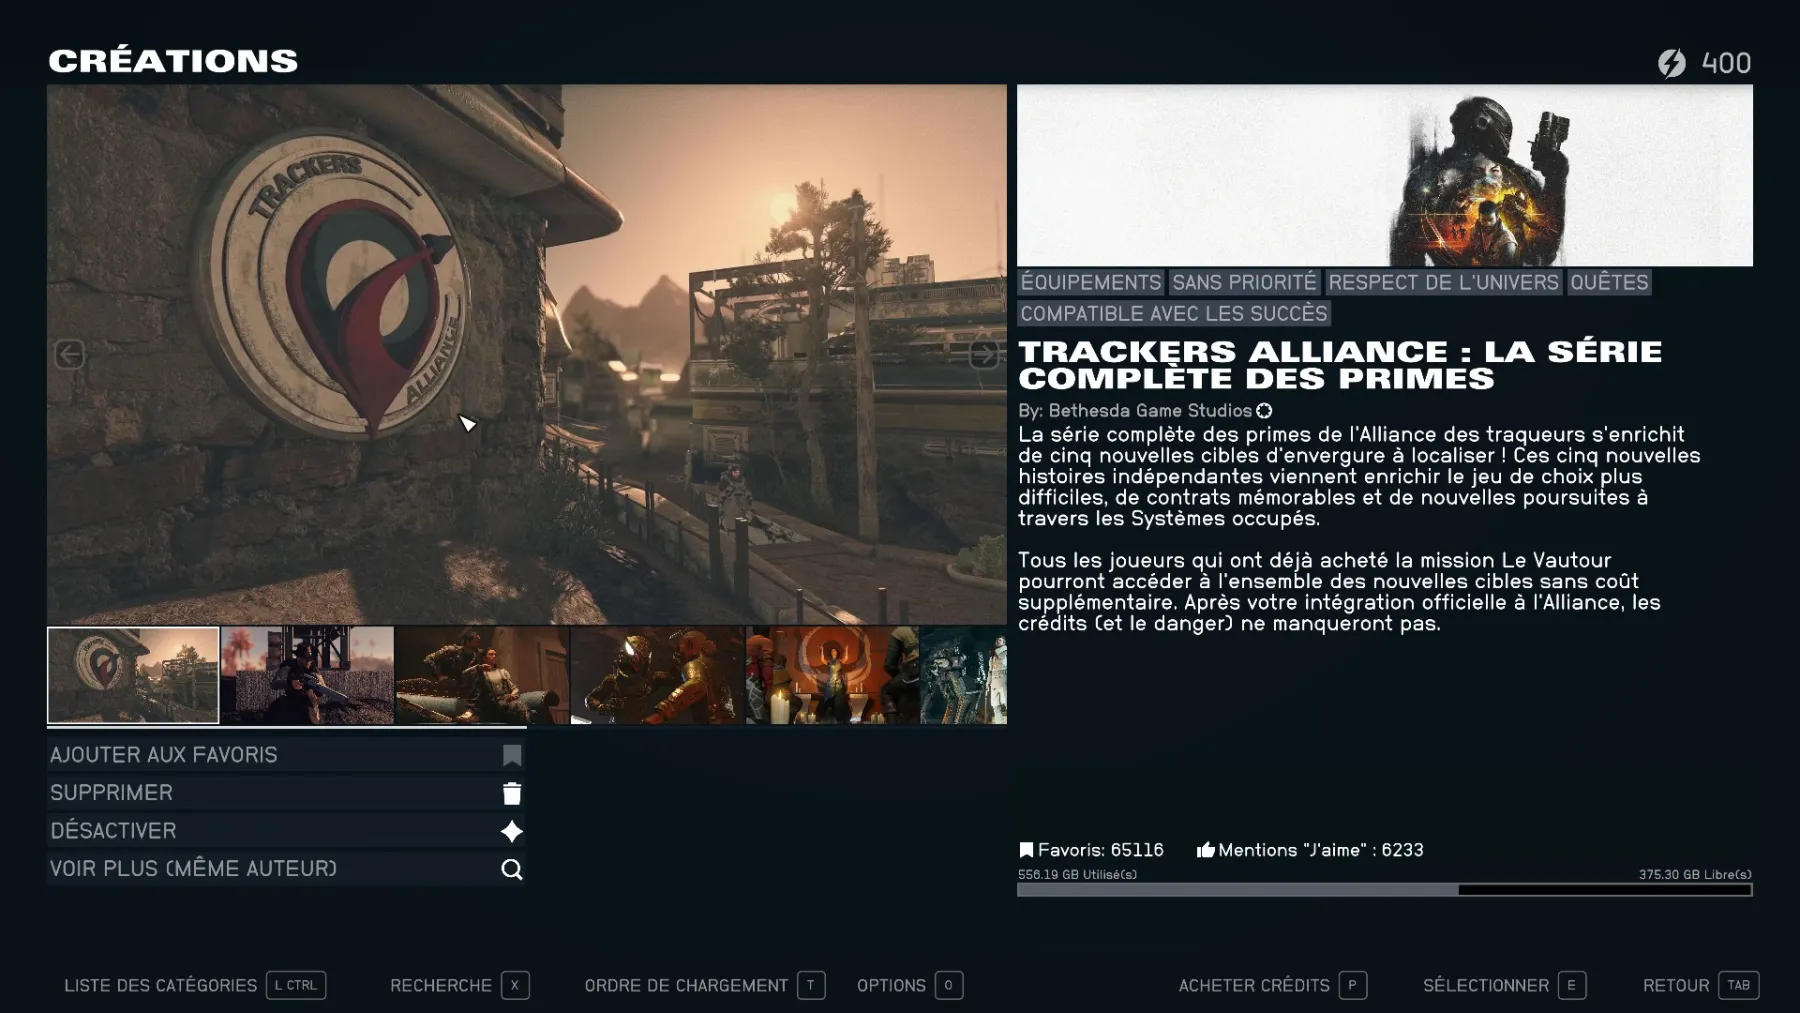Click the Quêtes category tag
The height and width of the screenshot is (1013, 1800).
coord(1608,283)
